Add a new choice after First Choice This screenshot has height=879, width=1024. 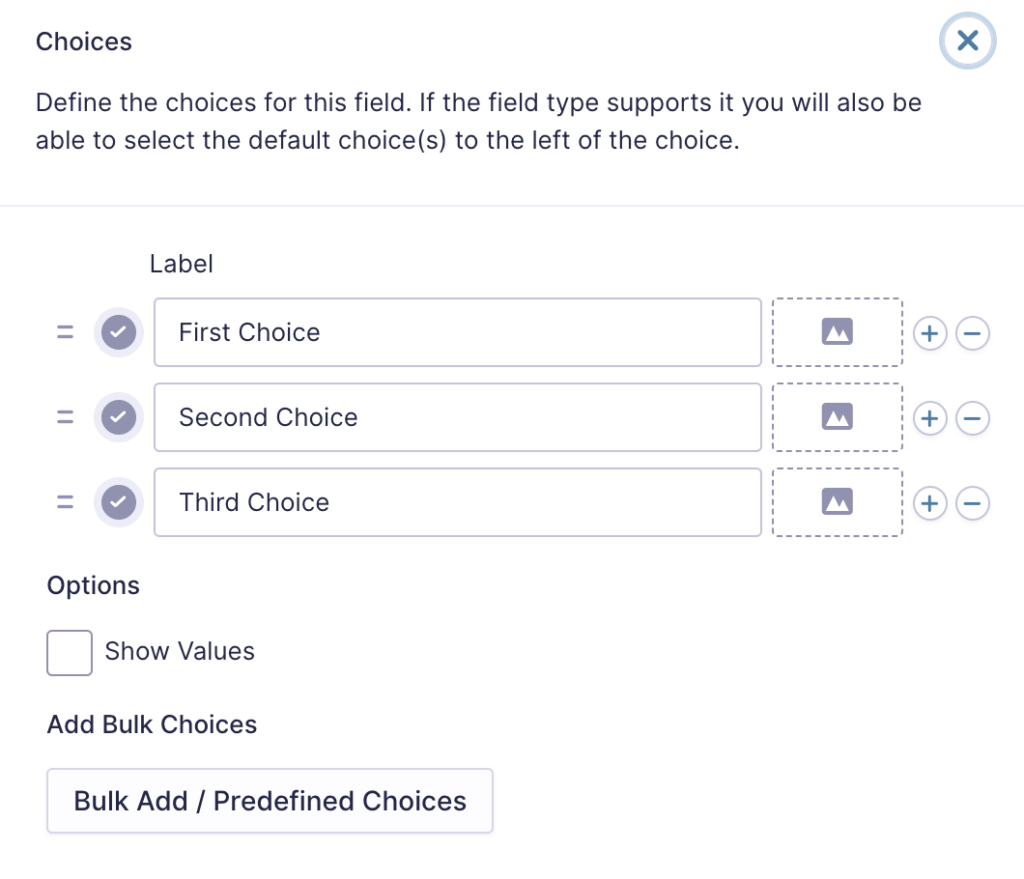[930, 333]
